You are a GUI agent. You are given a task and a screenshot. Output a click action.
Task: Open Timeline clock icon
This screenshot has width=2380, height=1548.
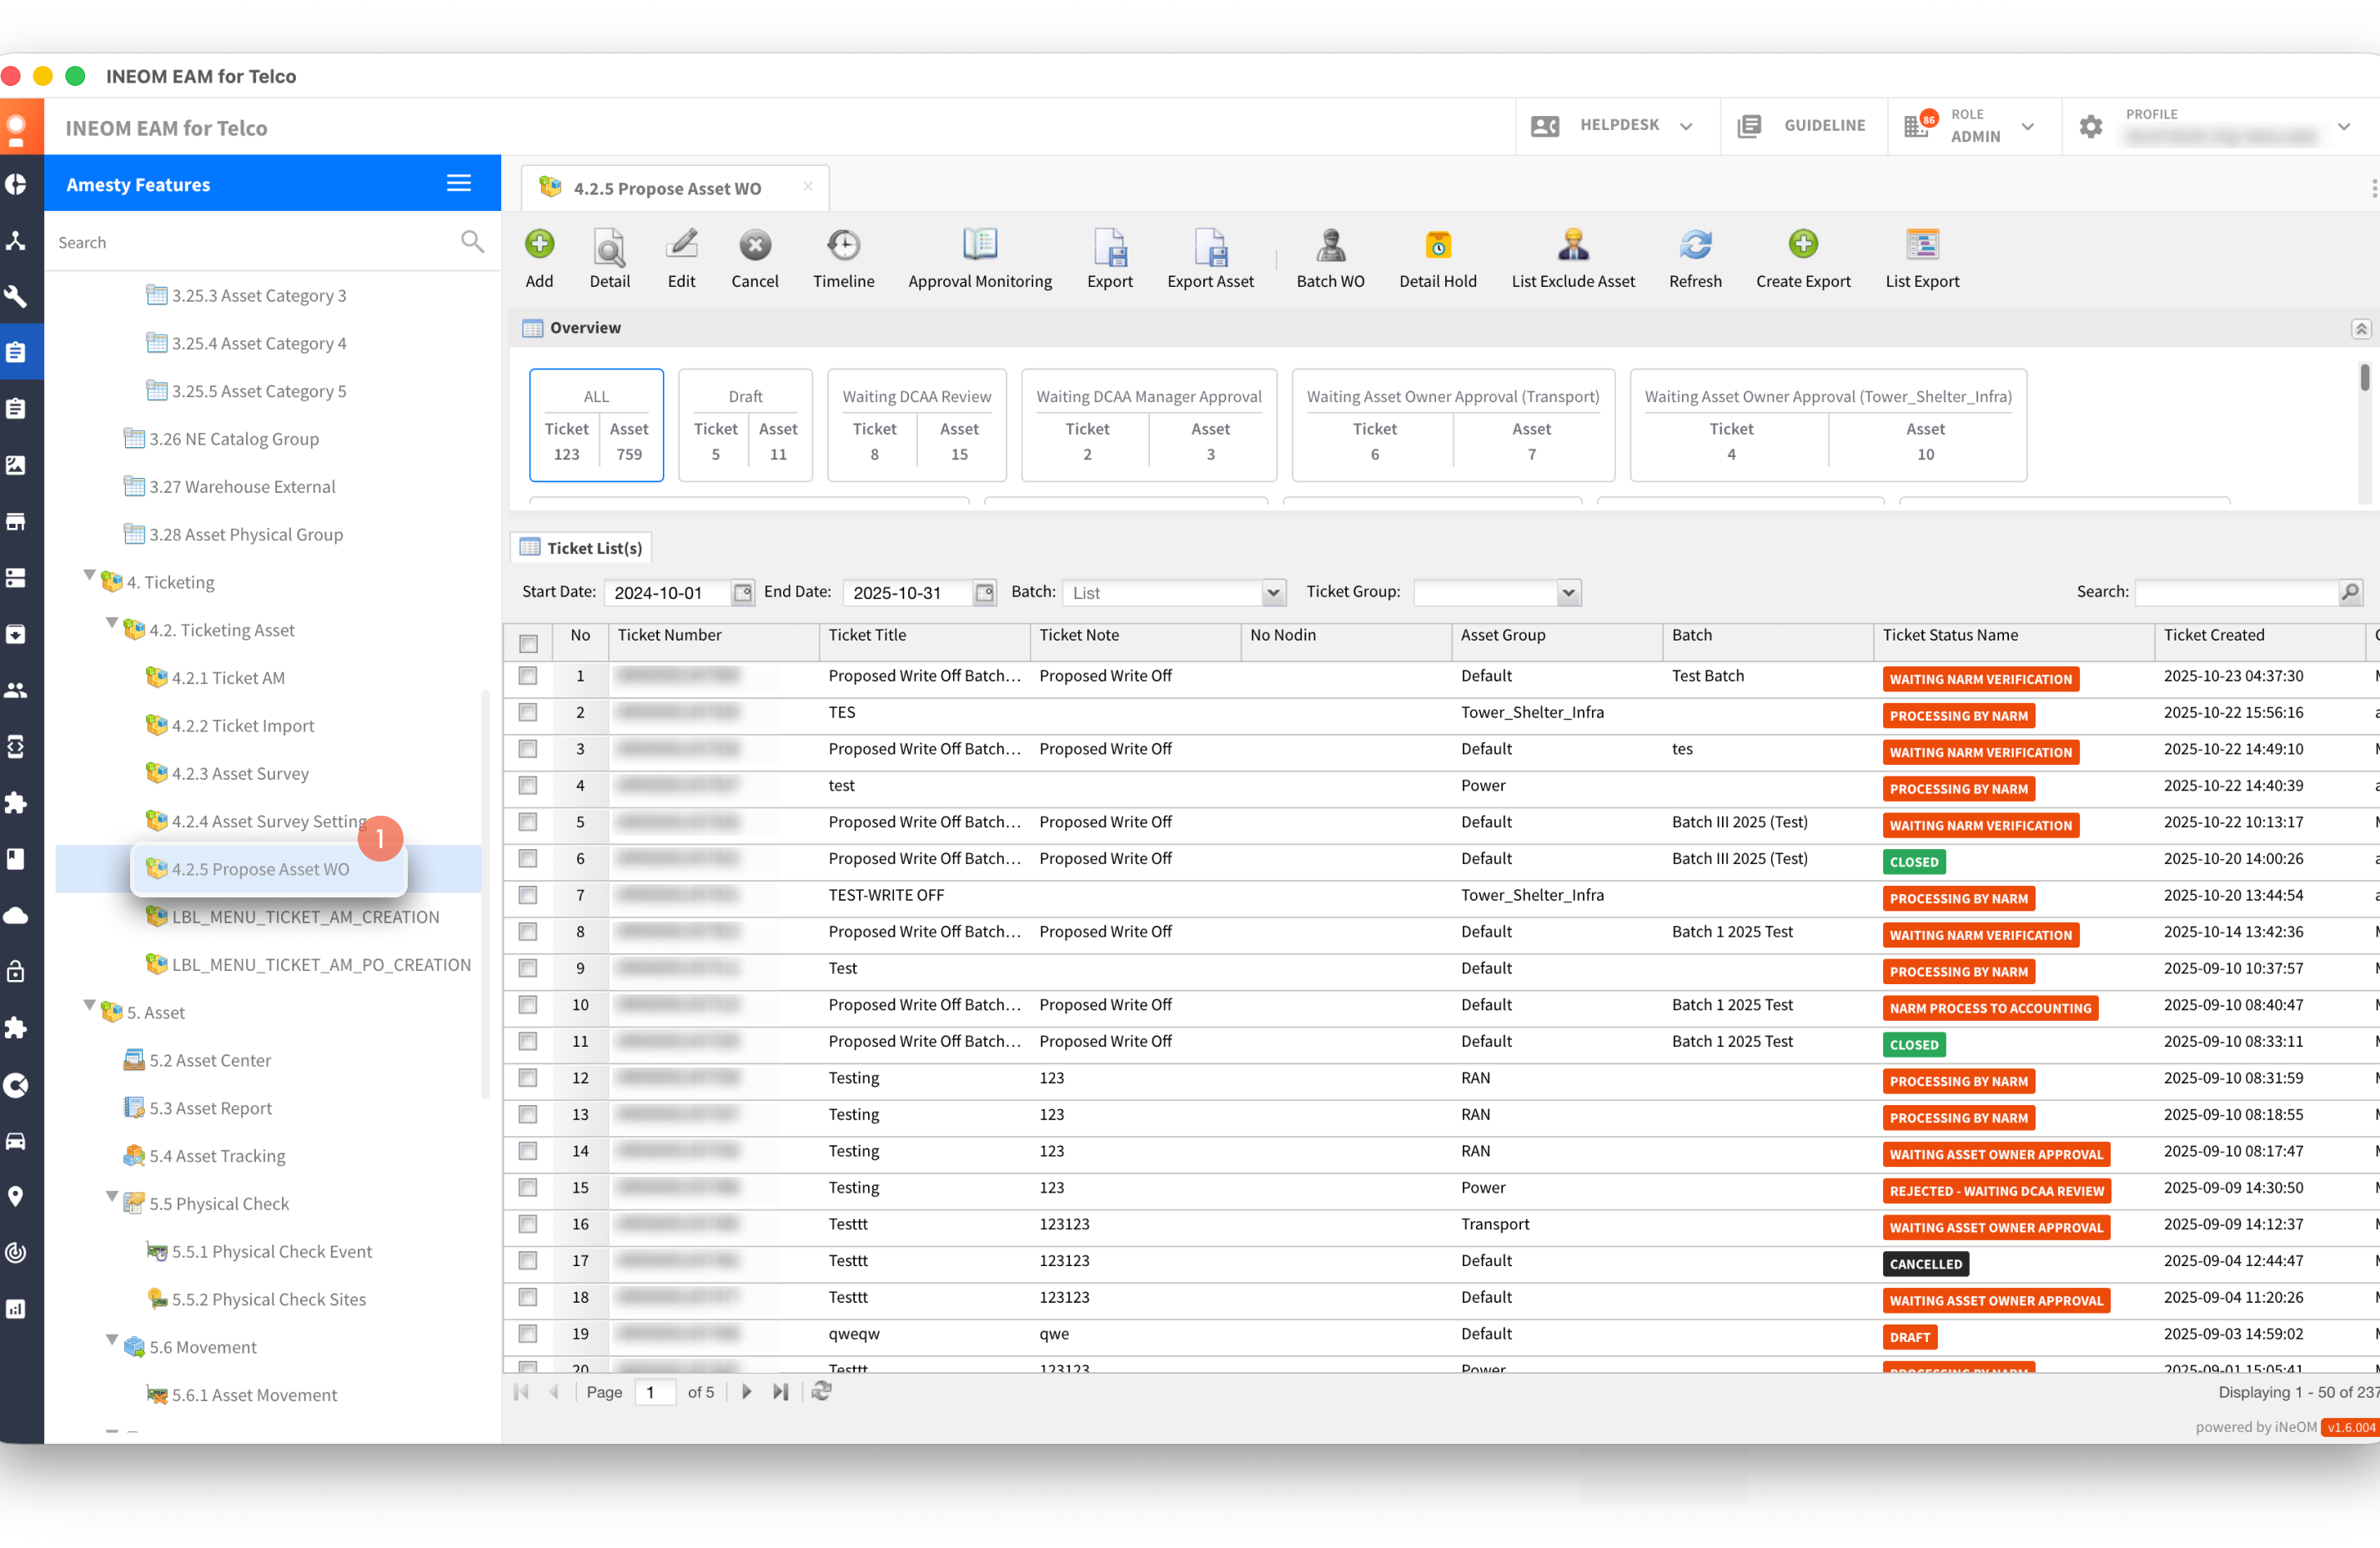pos(843,245)
